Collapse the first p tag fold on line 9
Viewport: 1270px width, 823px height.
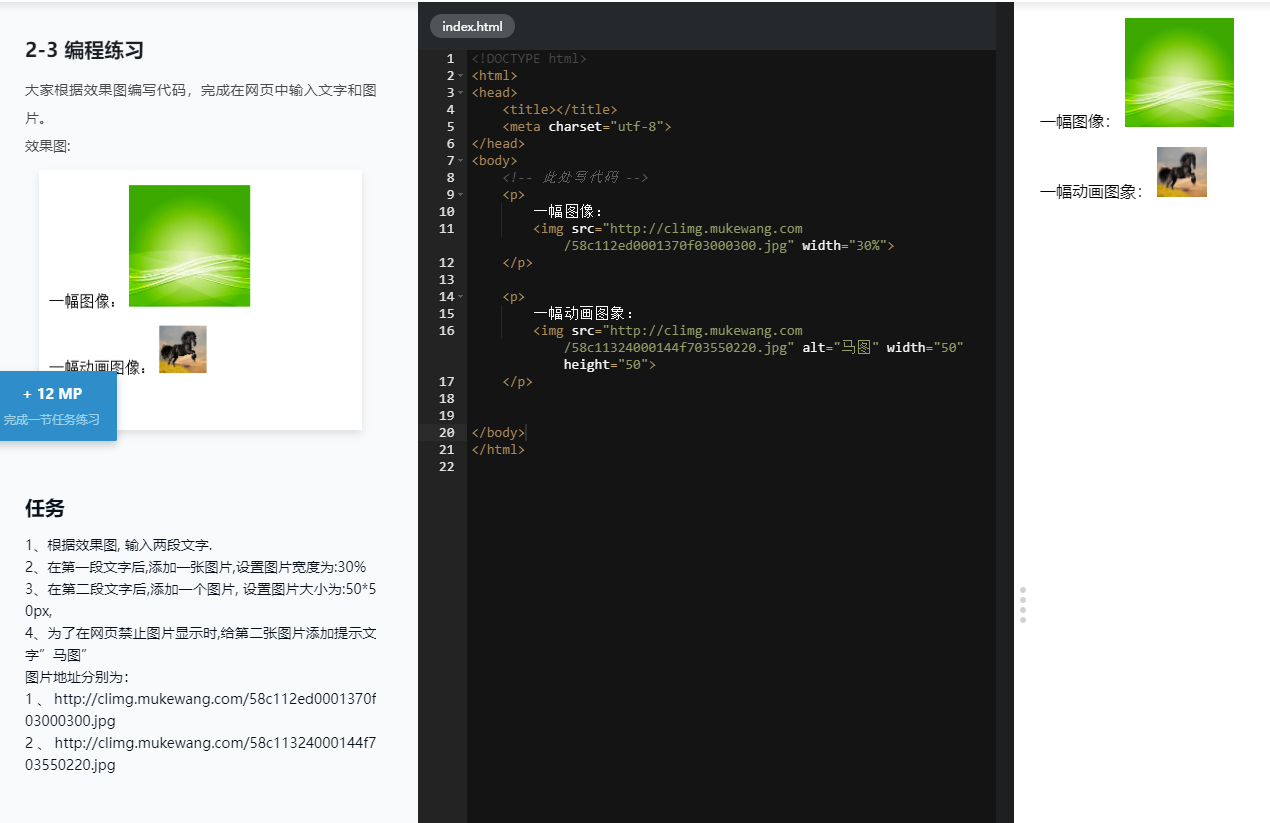(461, 195)
